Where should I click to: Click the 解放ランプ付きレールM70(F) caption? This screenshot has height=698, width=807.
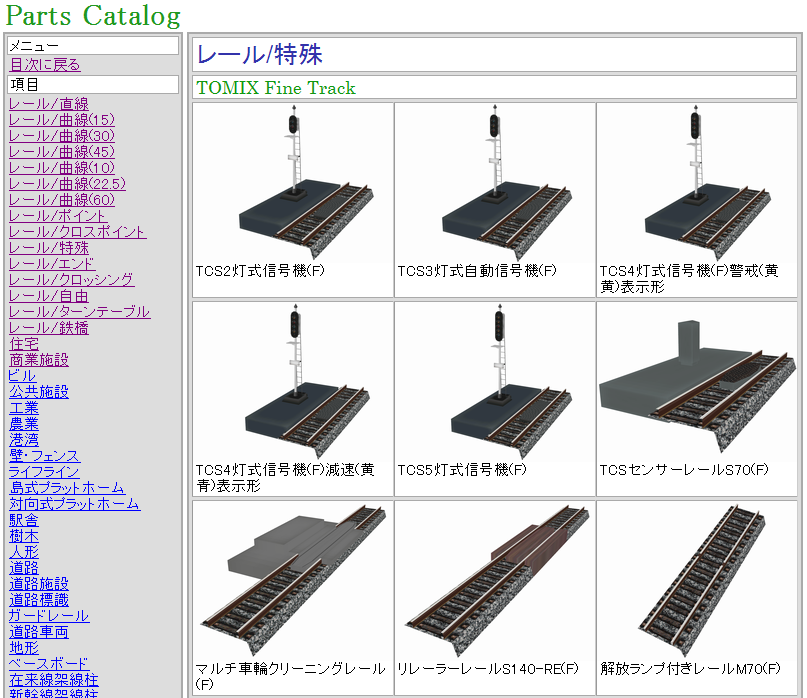[690, 669]
